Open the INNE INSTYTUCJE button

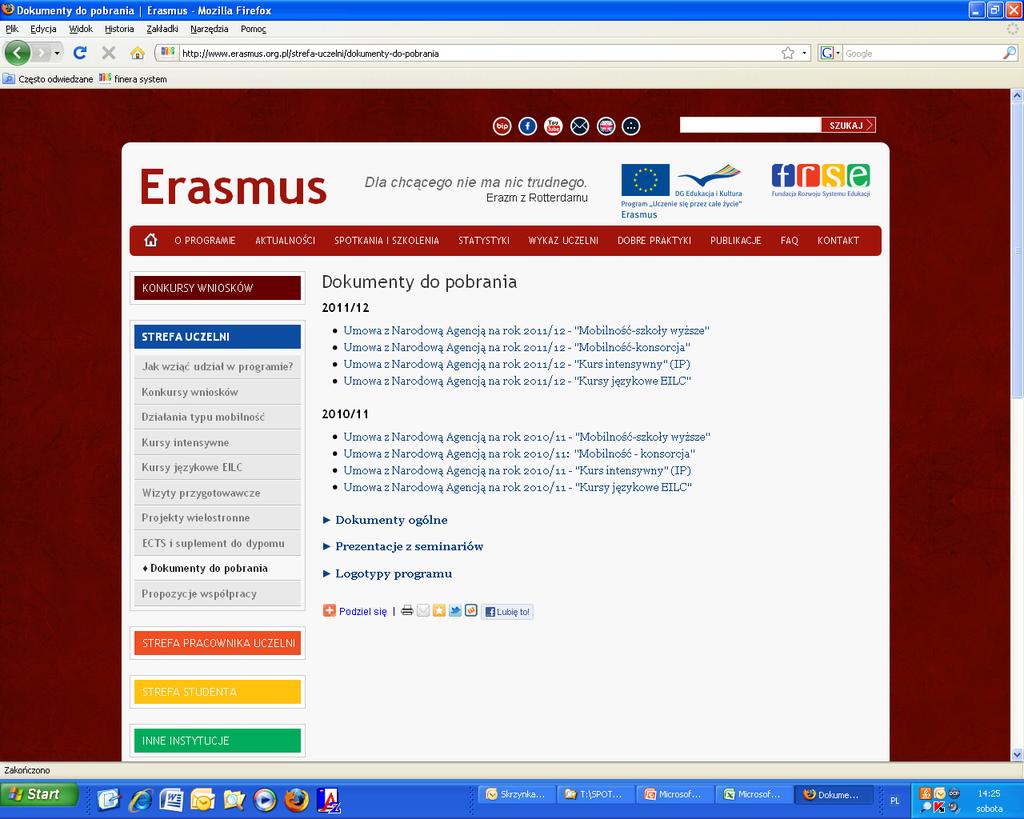click(x=217, y=741)
